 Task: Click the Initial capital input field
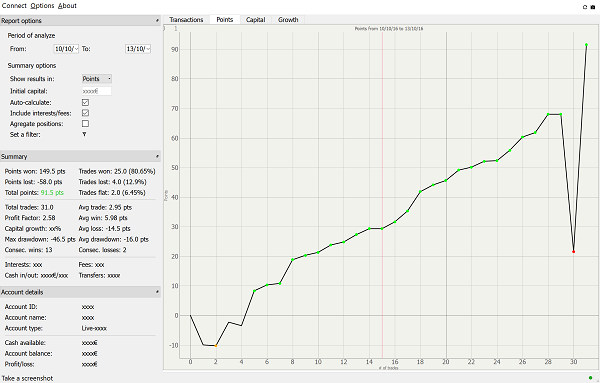[x=97, y=91]
